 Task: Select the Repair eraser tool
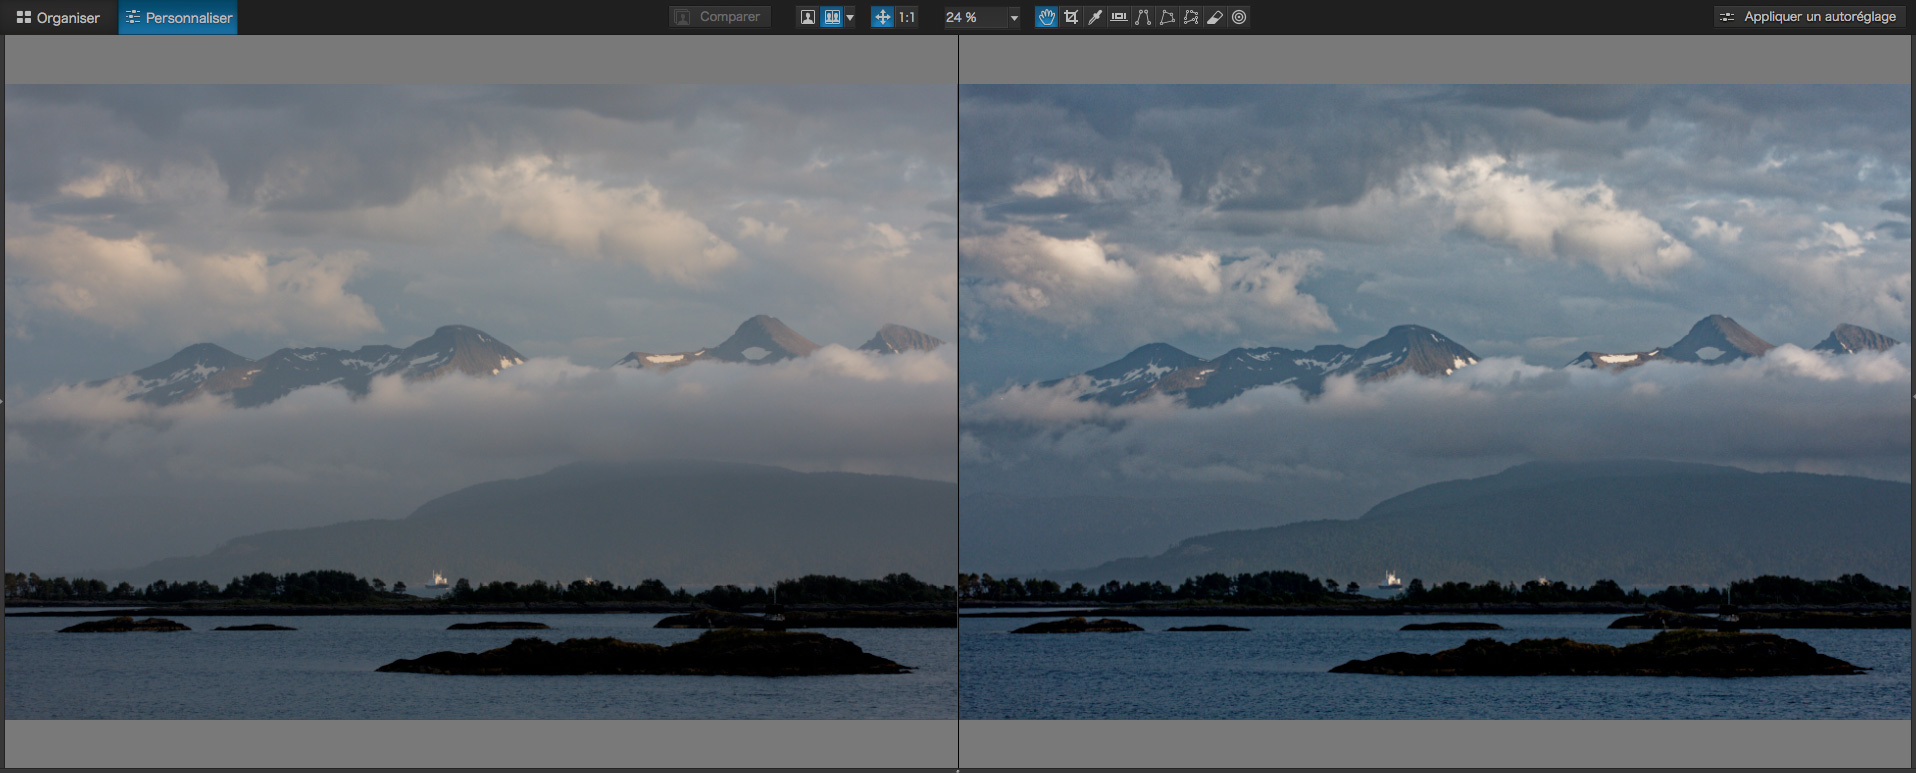coord(1215,17)
